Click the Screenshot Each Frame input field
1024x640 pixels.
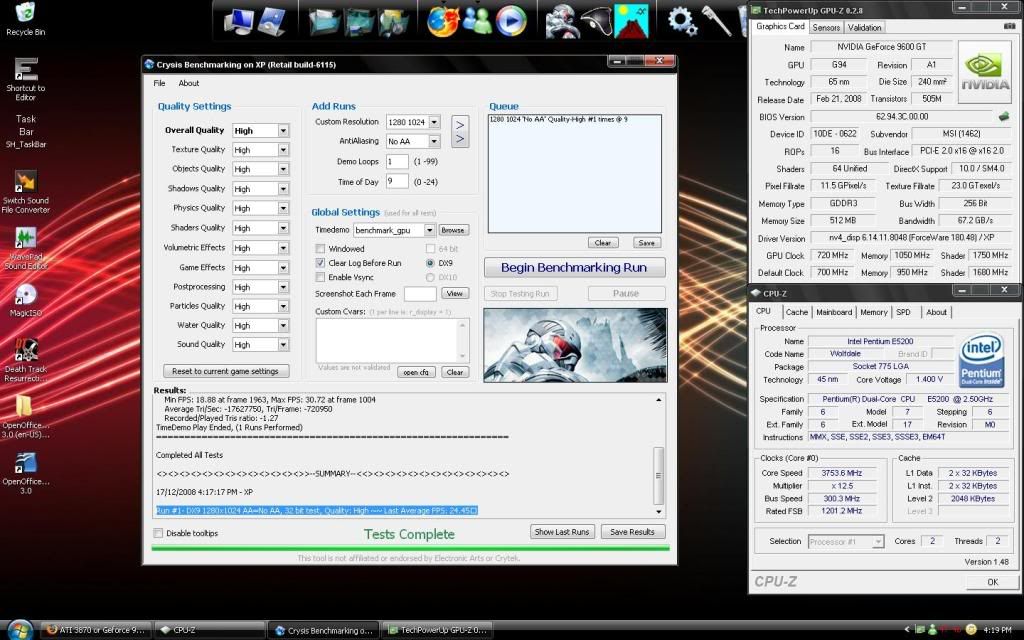click(x=421, y=294)
